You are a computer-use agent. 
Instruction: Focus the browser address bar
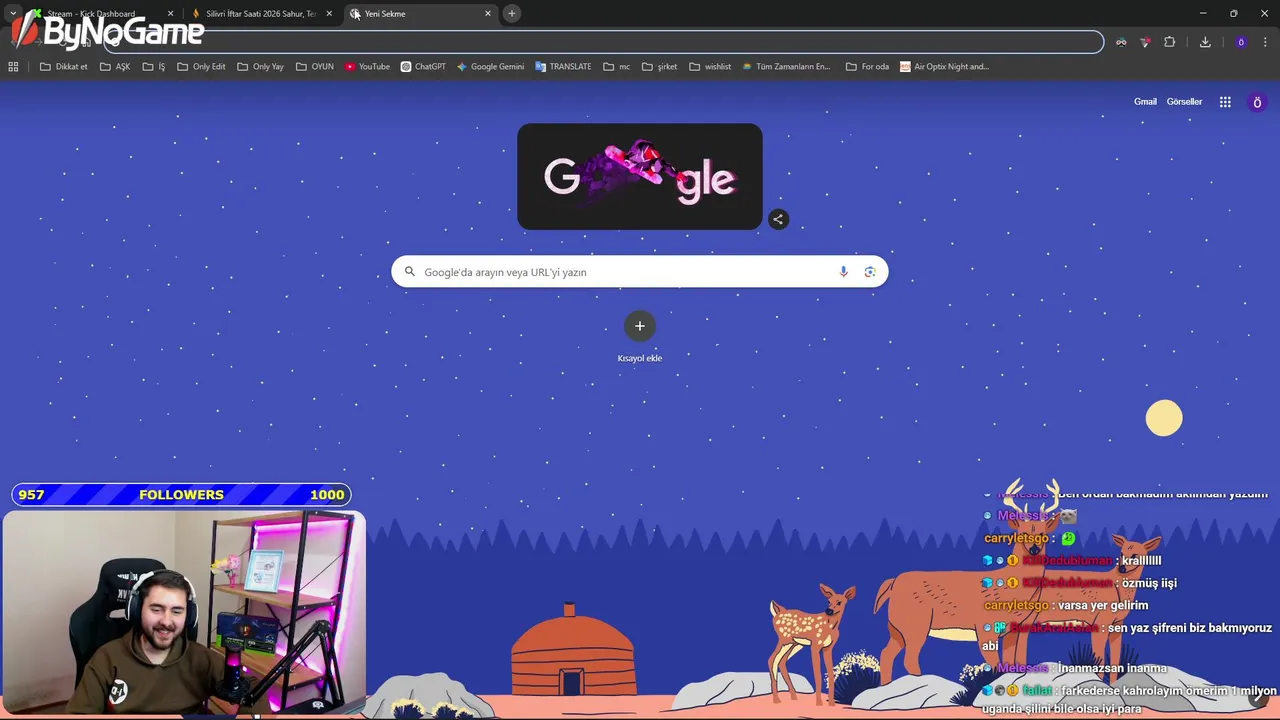pos(604,42)
